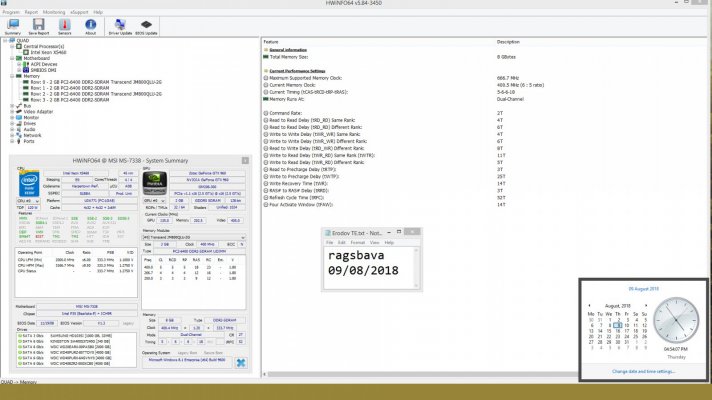Collapse the Memory branch

[x=12, y=76]
